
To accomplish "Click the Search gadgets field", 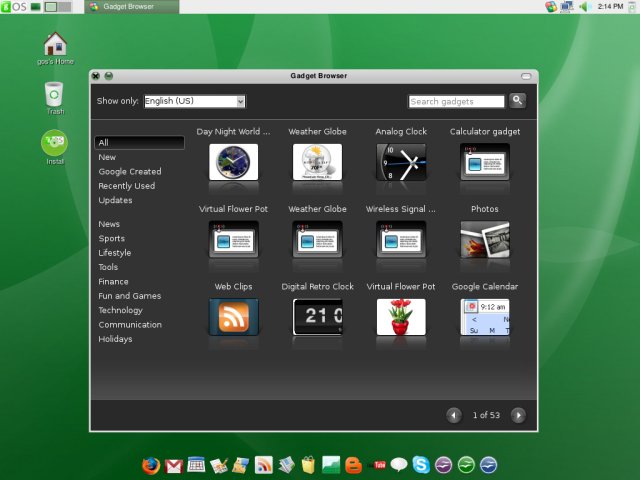I will 456,101.
